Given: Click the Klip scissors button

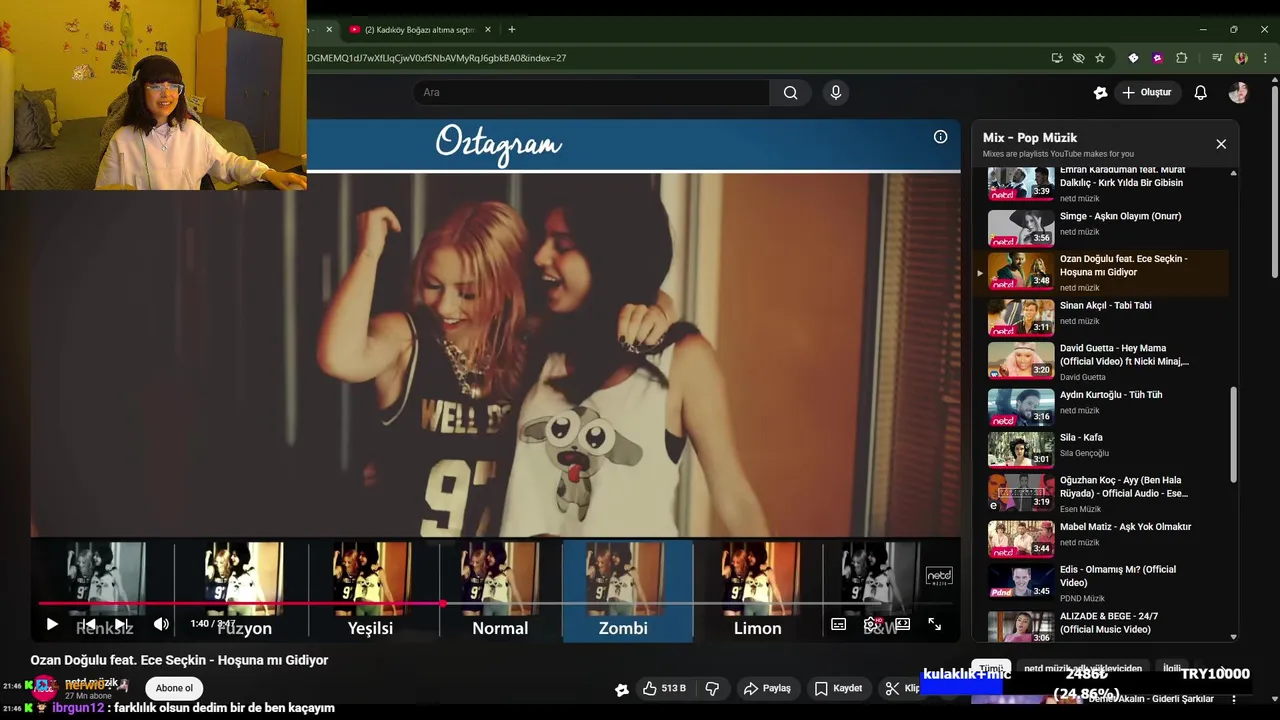Looking at the screenshot, I should (902, 688).
